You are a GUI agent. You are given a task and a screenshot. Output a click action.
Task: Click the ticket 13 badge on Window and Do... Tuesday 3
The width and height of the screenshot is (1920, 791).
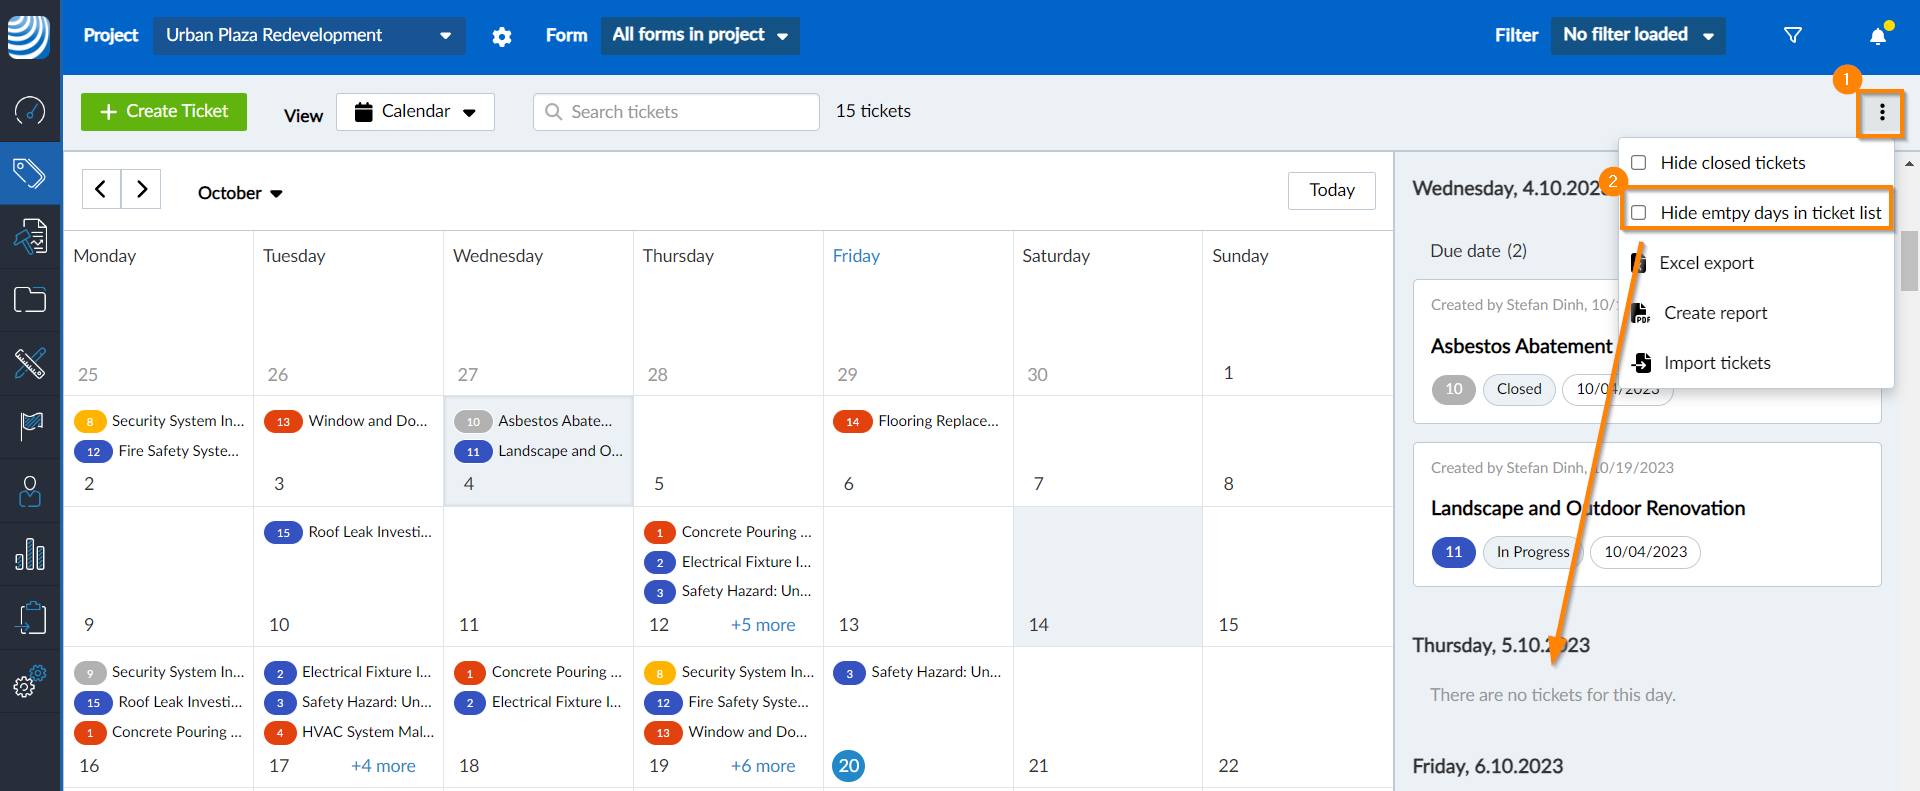pos(283,422)
